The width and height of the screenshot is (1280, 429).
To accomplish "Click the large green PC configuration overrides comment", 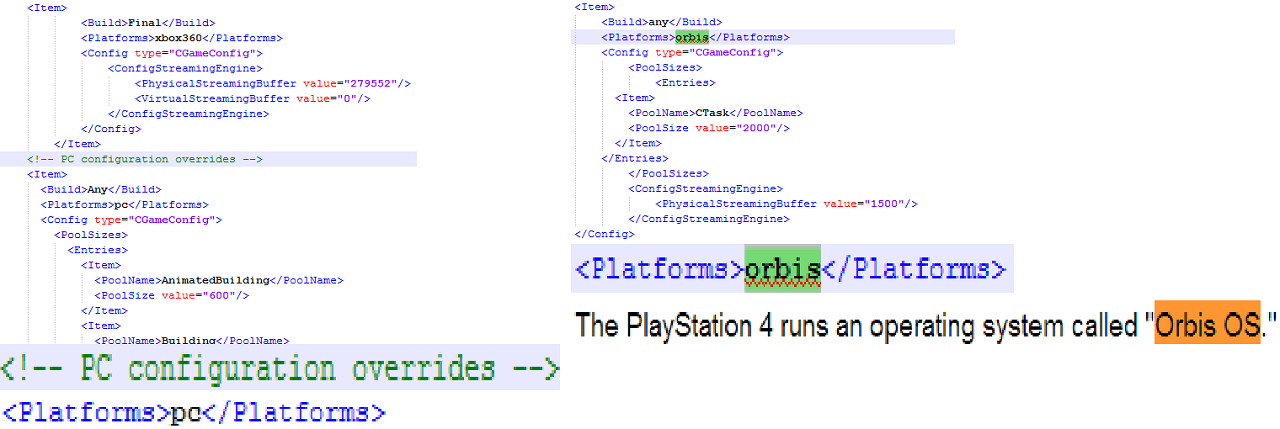I will (279, 368).
